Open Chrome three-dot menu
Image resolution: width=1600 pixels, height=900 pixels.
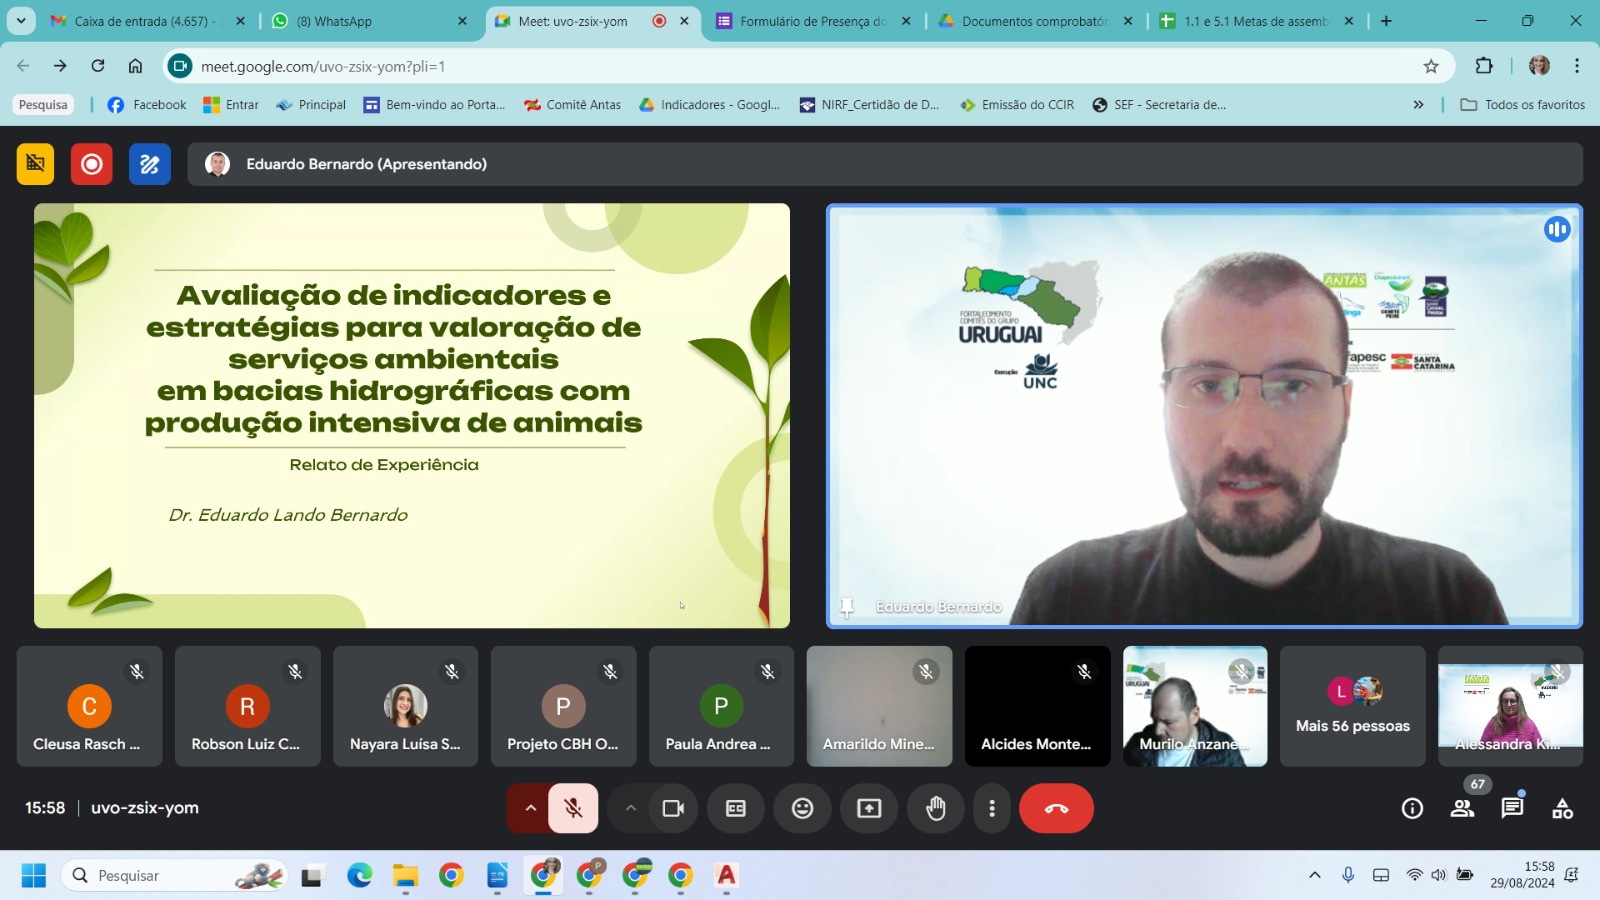(1577, 66)
